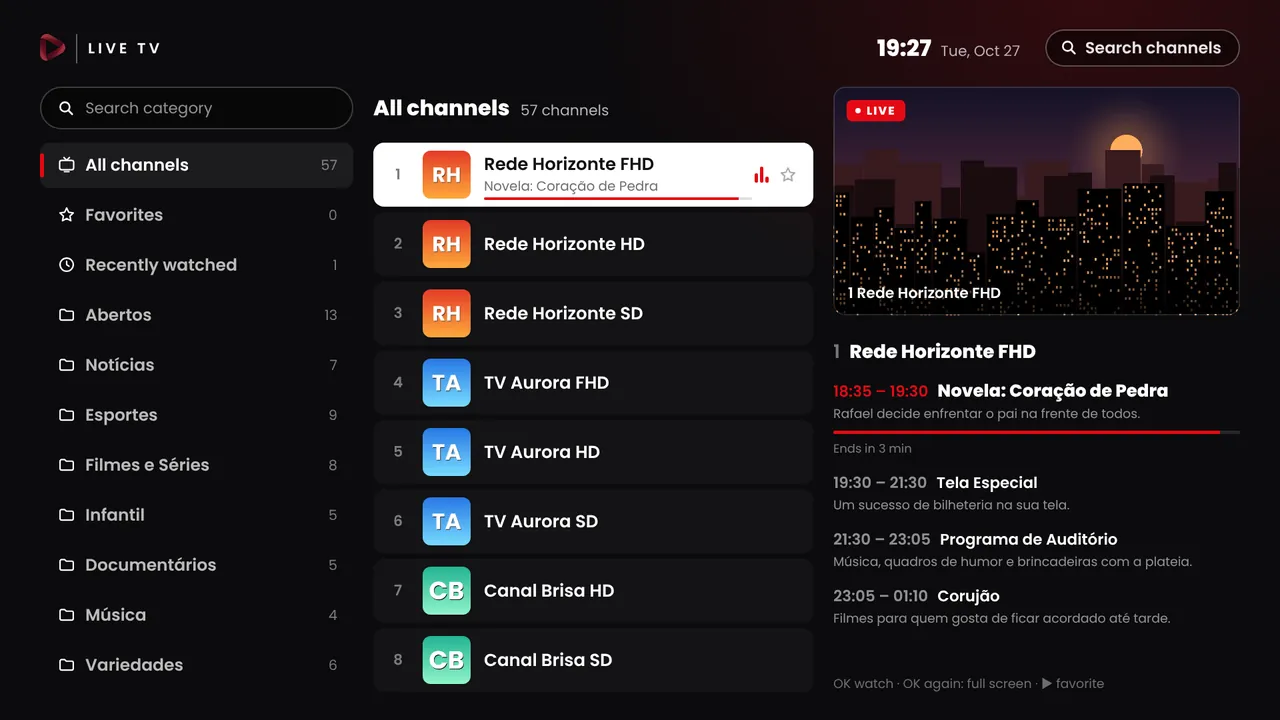Open the Variedades category
Viewport: 1280px width, 720px height.
[x=196, y=665]
